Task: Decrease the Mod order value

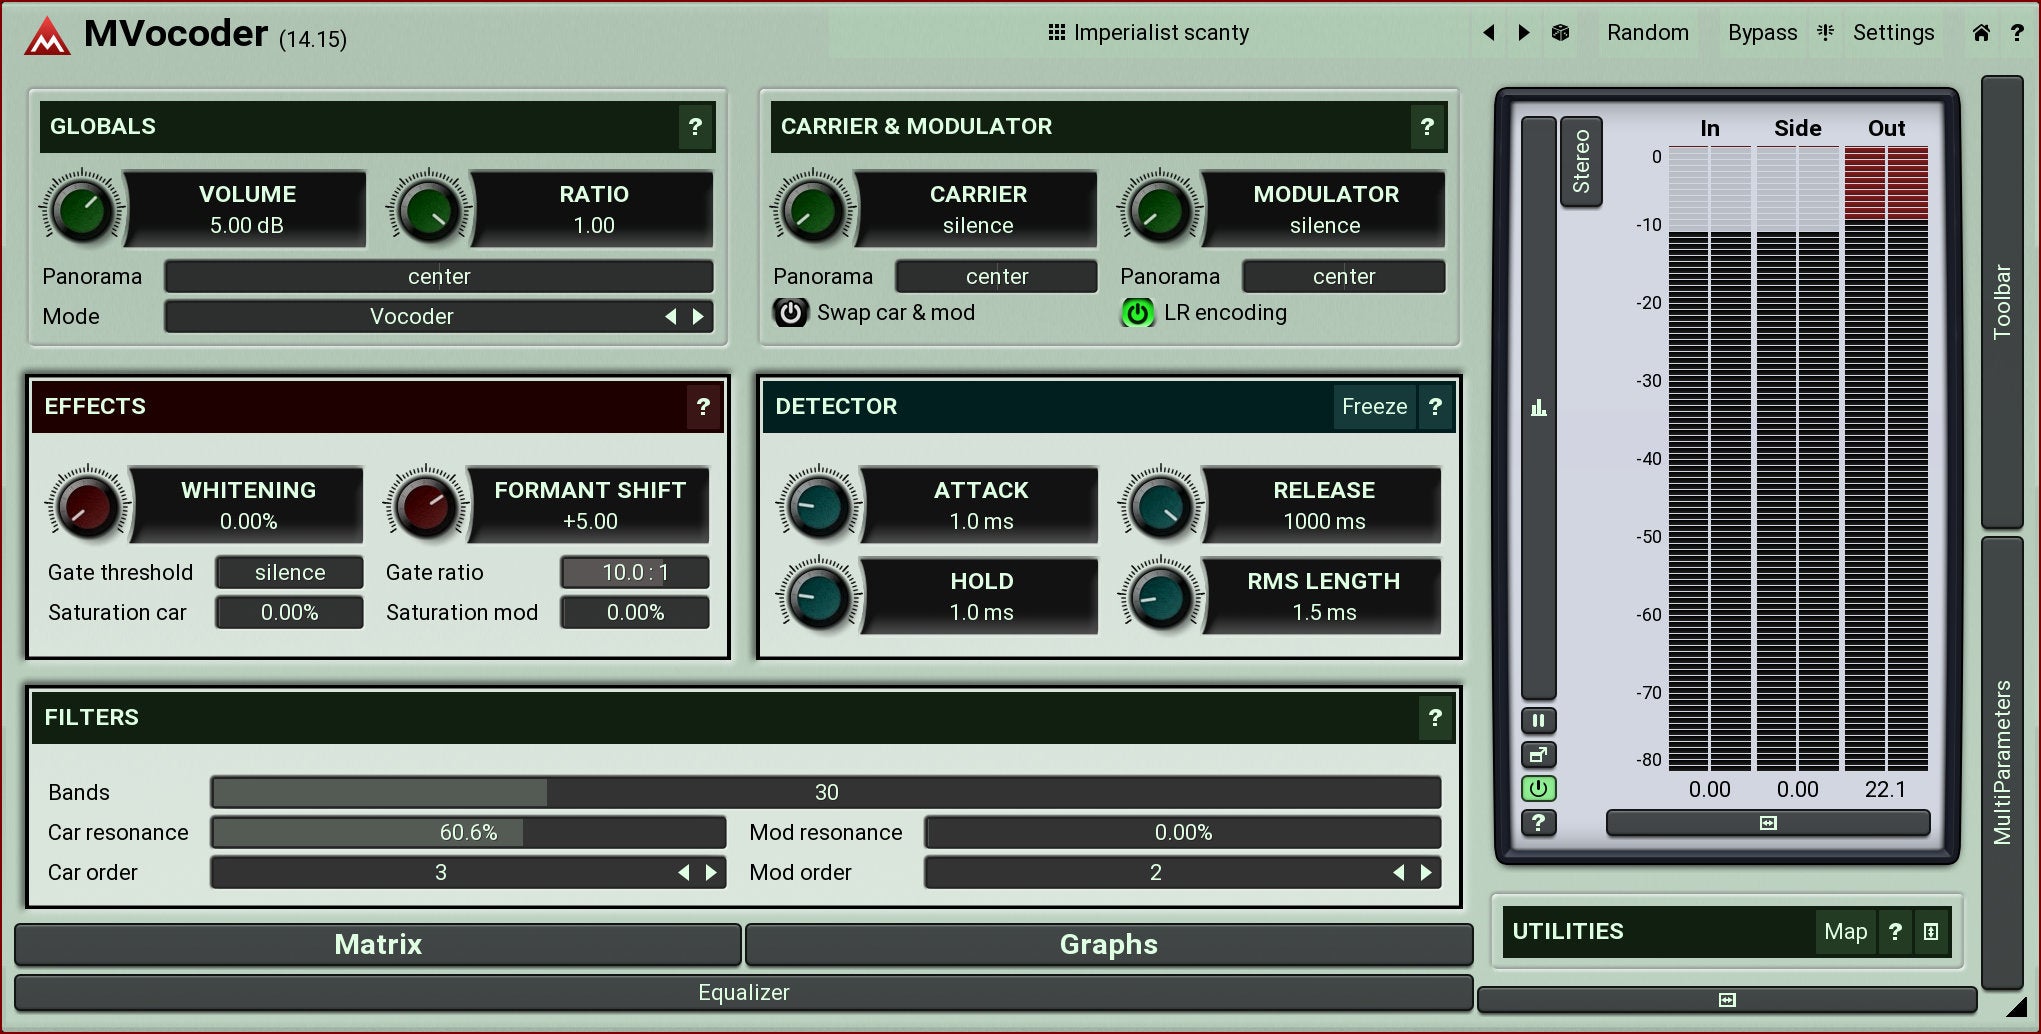Action: coord(1398,873)
